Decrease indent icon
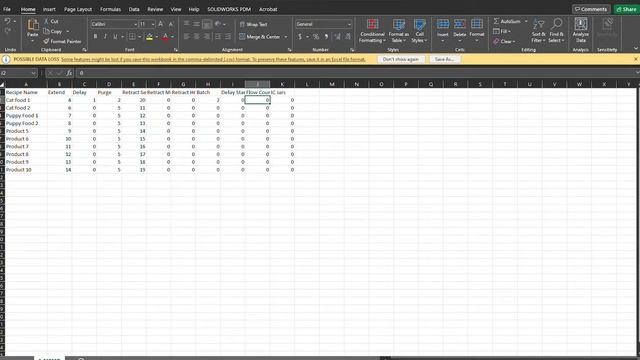The image size is (640, 360). 218,37
